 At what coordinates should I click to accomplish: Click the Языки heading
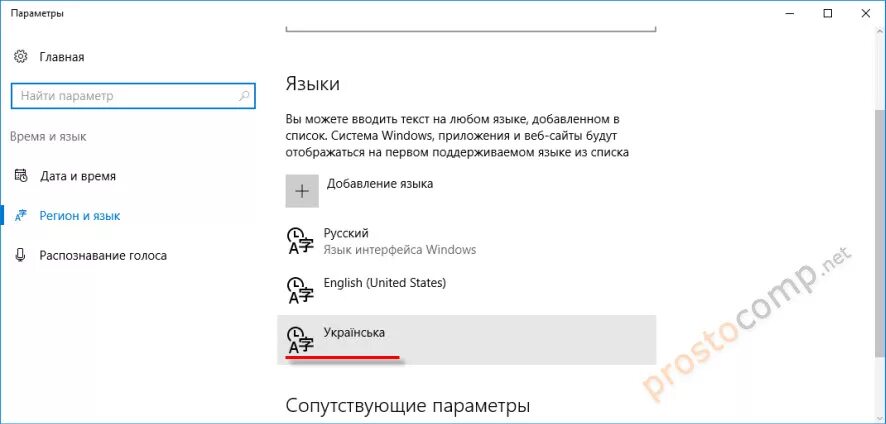312,84
